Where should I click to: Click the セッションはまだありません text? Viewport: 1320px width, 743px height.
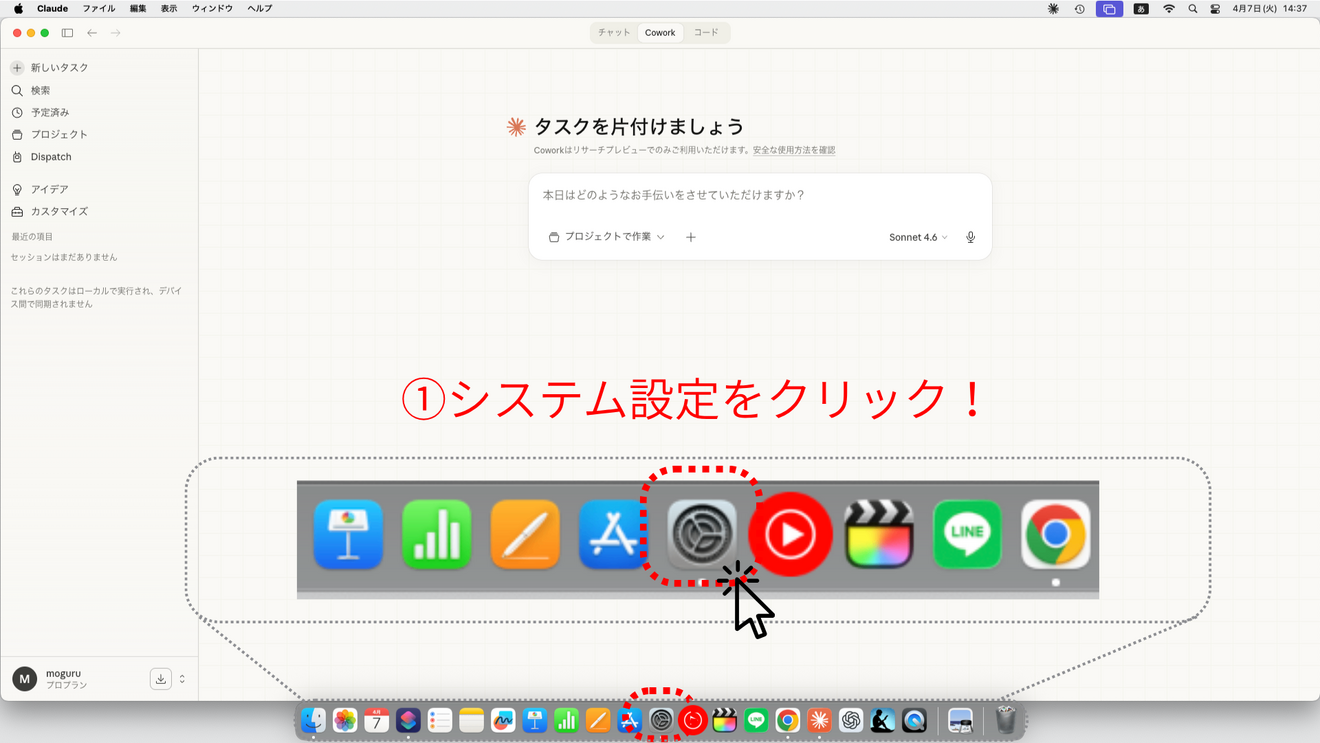click(x=64, y=257)
